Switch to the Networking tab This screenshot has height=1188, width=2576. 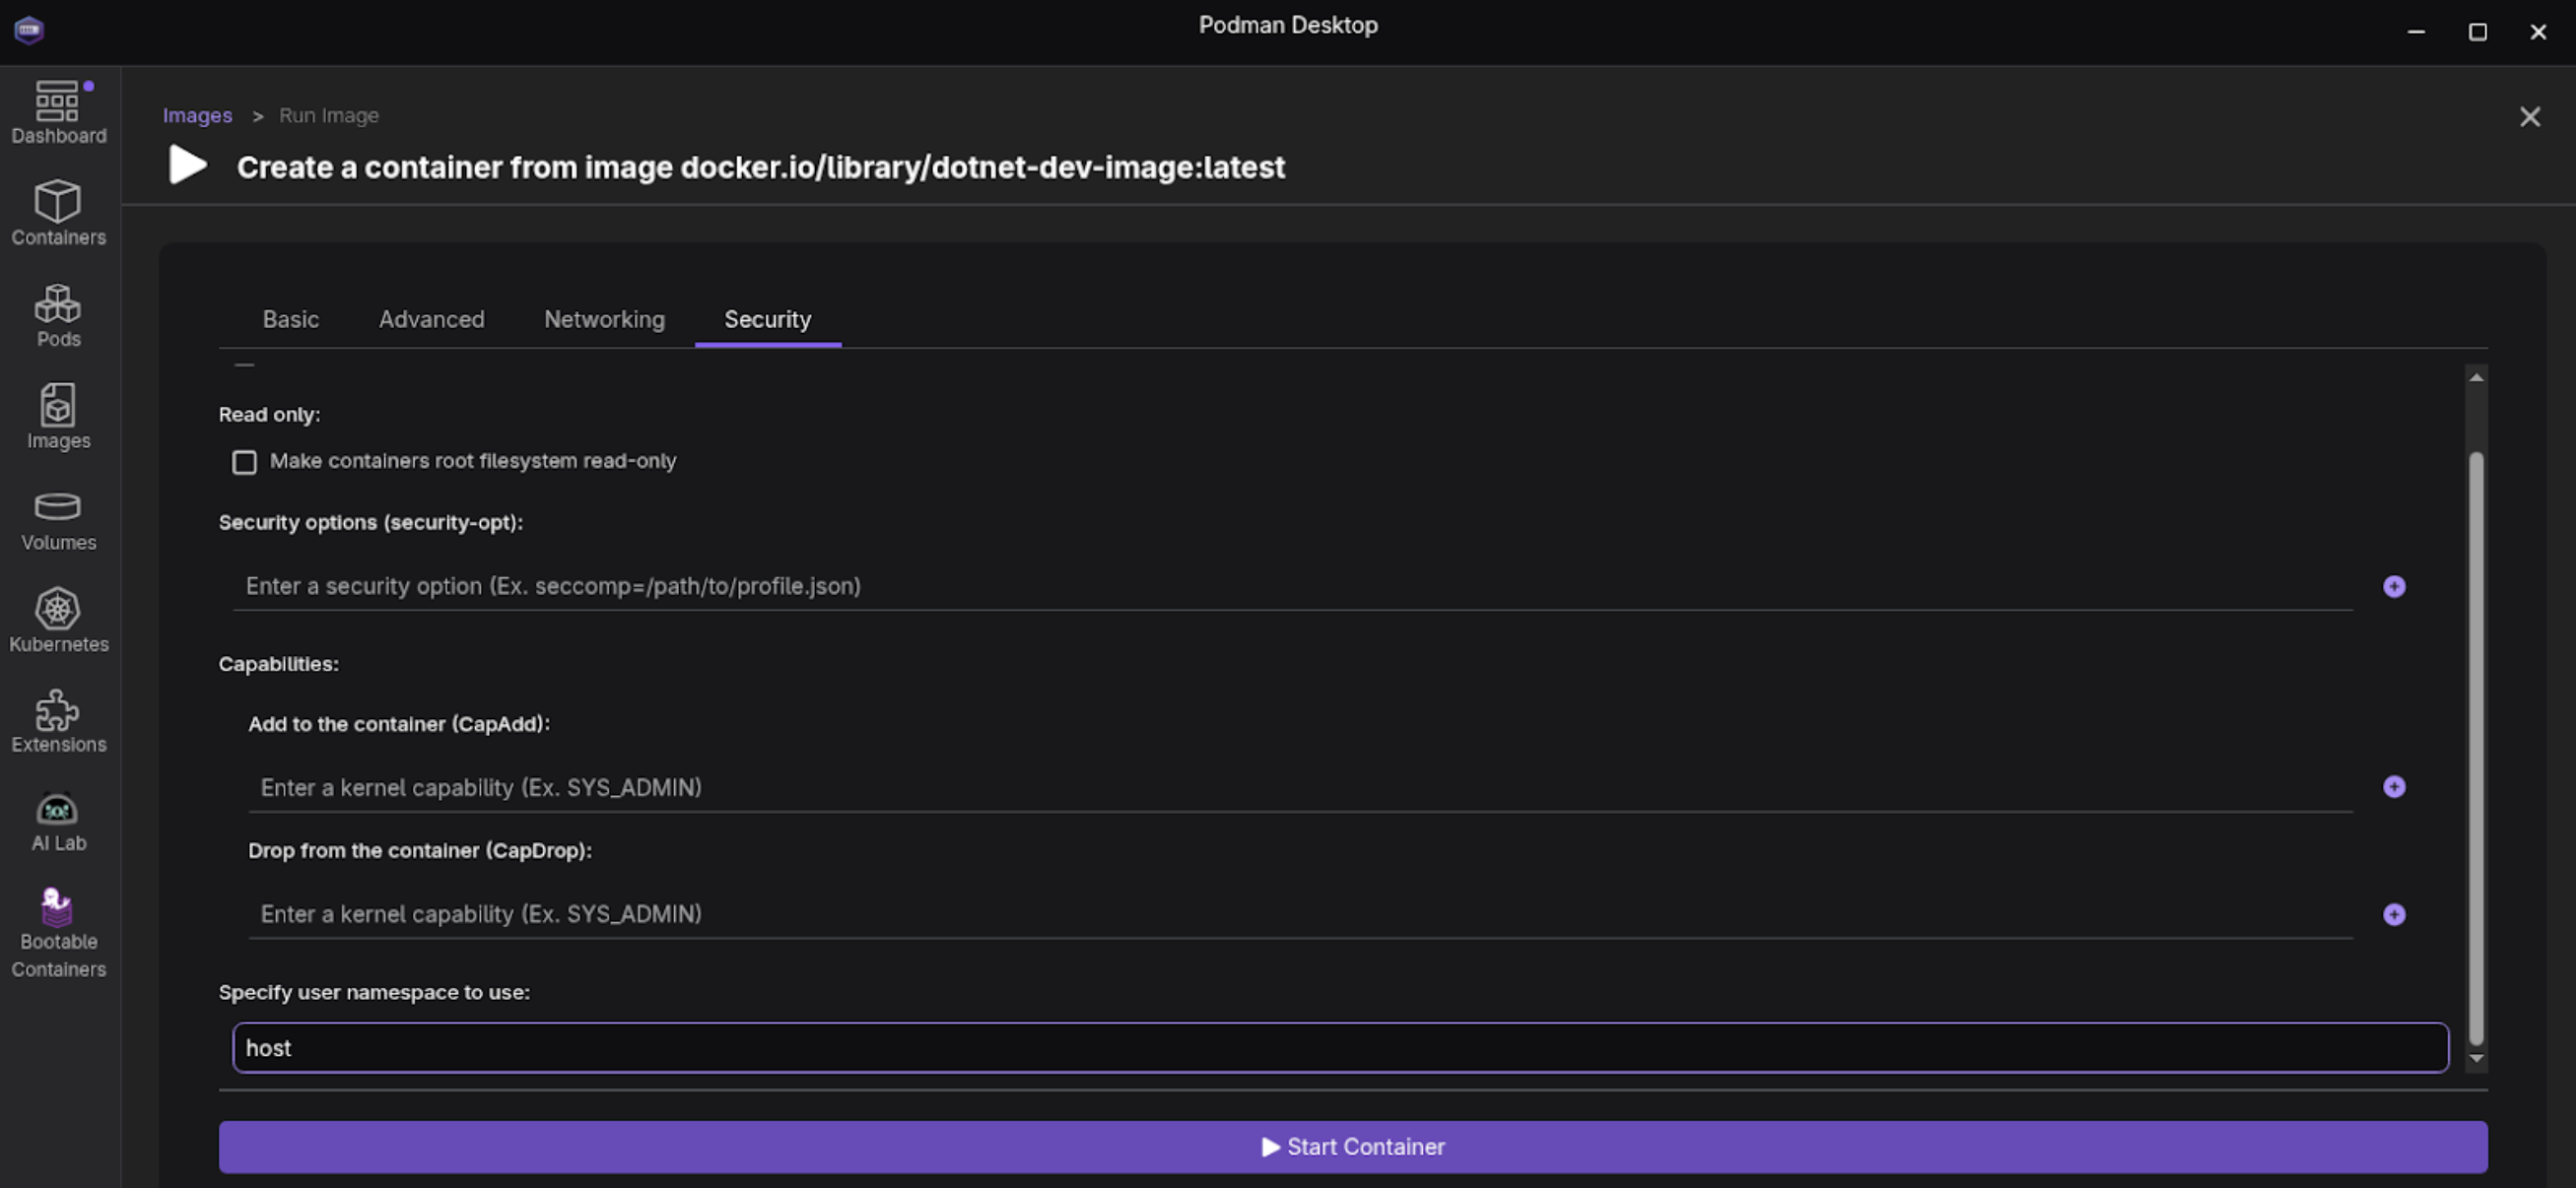[x=604, y=319]
